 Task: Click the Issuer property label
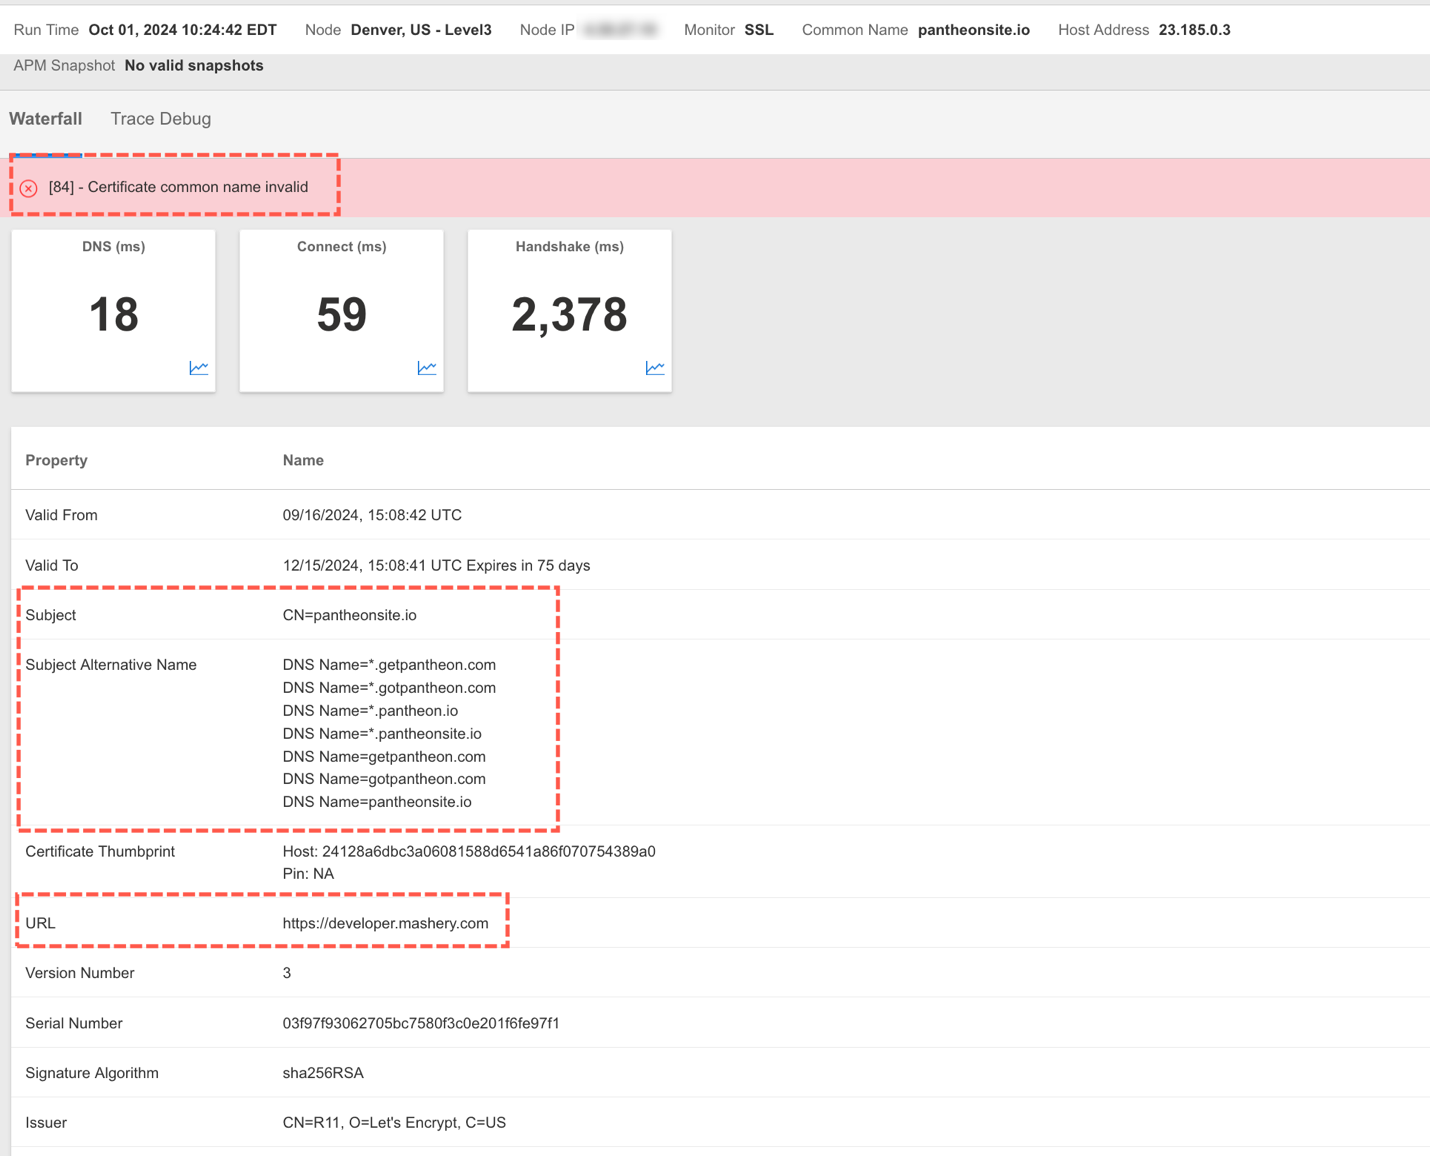[46, 1123]
